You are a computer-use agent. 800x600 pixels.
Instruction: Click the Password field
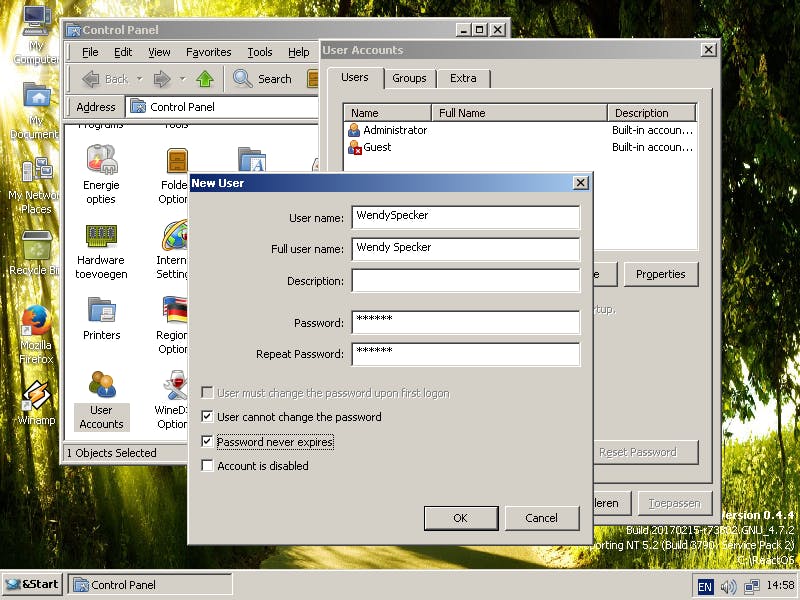[466, 322]
